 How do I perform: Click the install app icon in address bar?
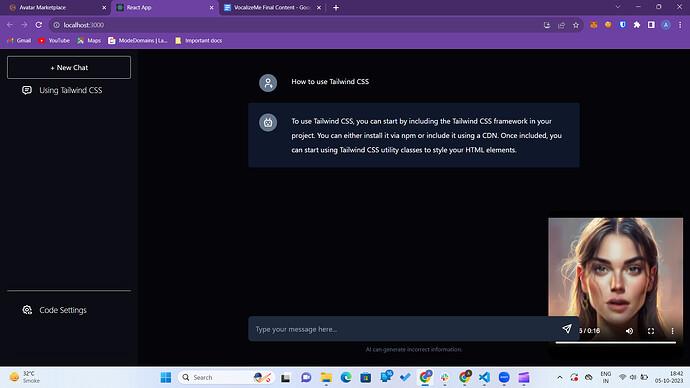[547, 25]
